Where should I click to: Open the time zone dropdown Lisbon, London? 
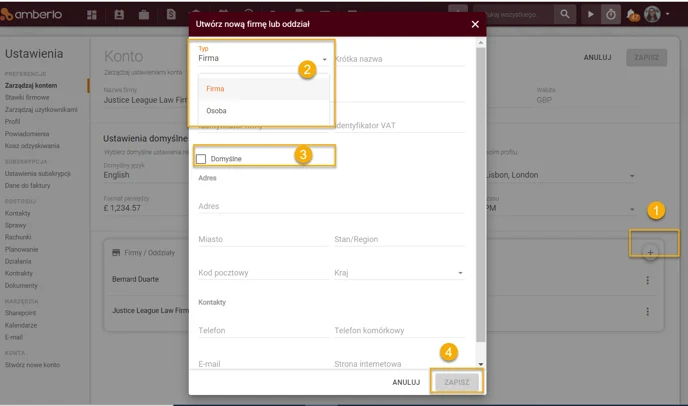tap(560, 175)
